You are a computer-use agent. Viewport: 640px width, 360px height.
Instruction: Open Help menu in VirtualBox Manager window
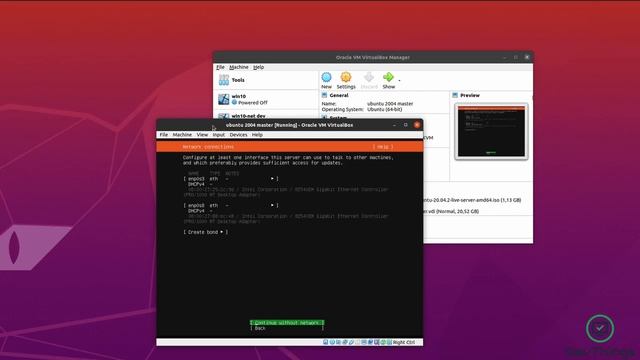tap(258, 67)
